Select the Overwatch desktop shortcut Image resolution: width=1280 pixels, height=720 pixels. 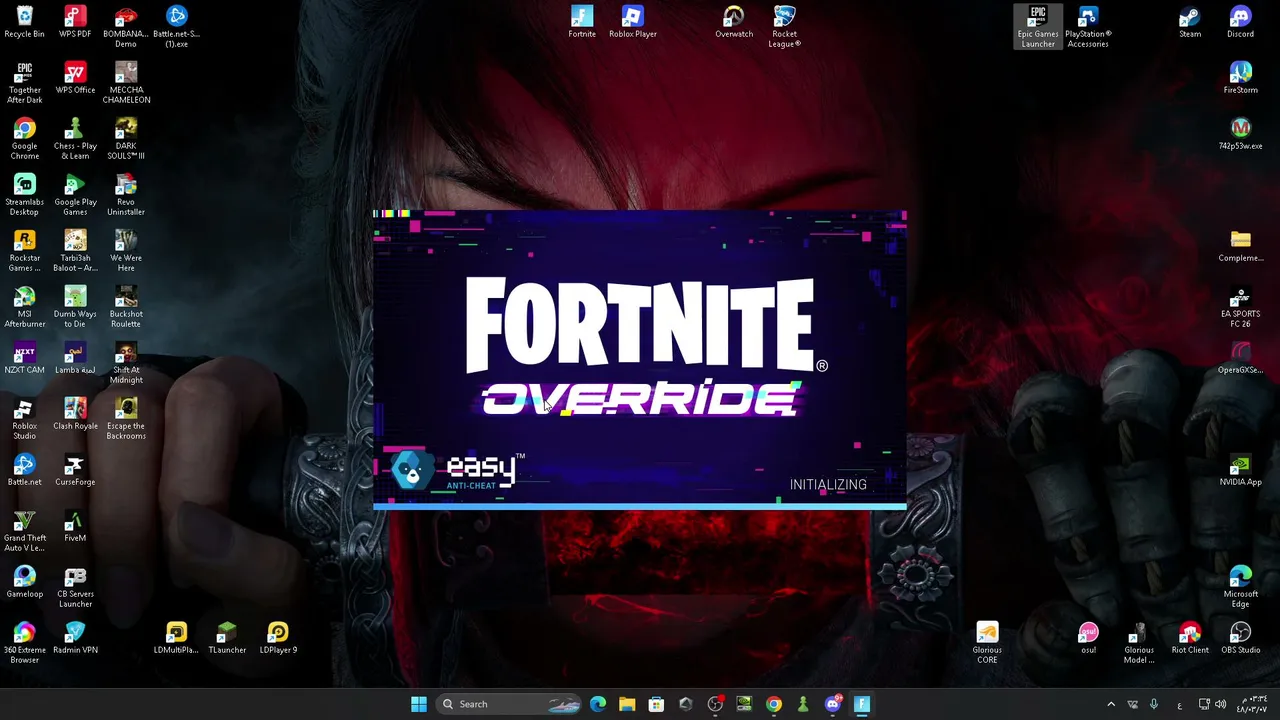pos(734,22)
